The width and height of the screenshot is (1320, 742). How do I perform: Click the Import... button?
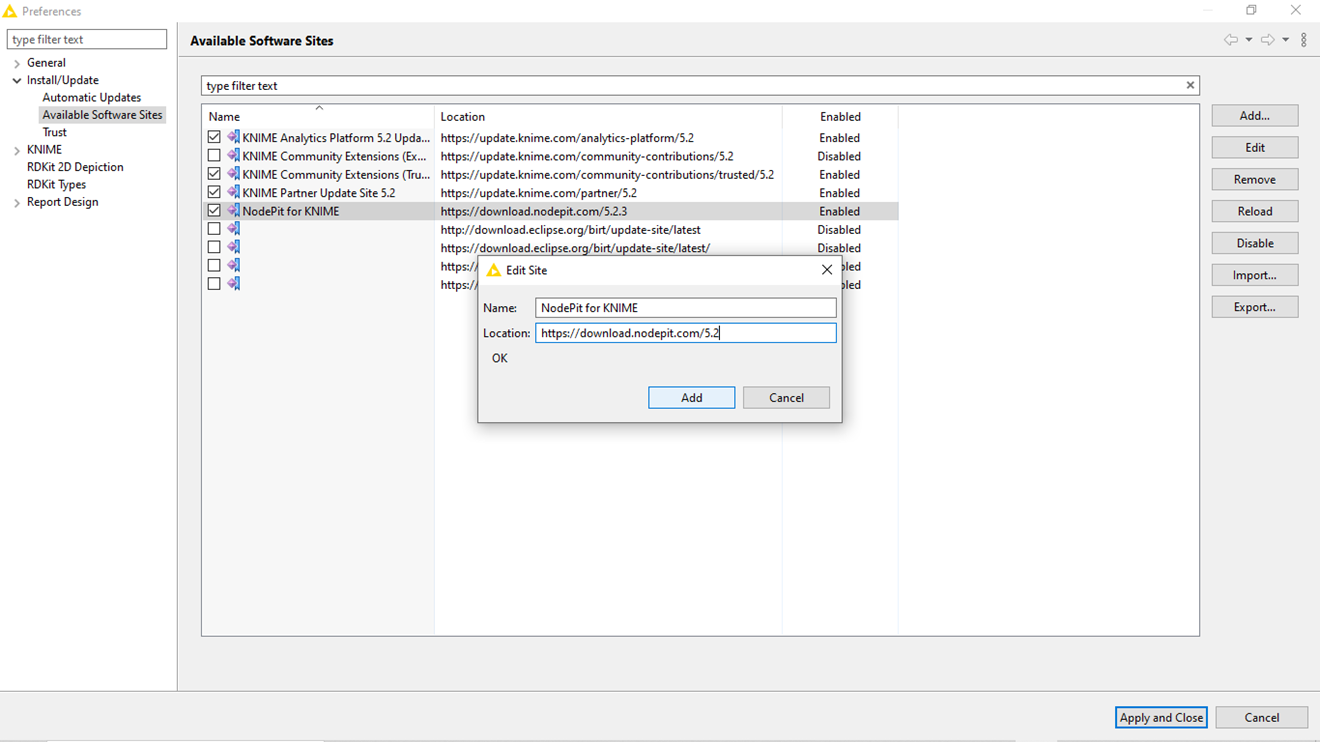1255,275
